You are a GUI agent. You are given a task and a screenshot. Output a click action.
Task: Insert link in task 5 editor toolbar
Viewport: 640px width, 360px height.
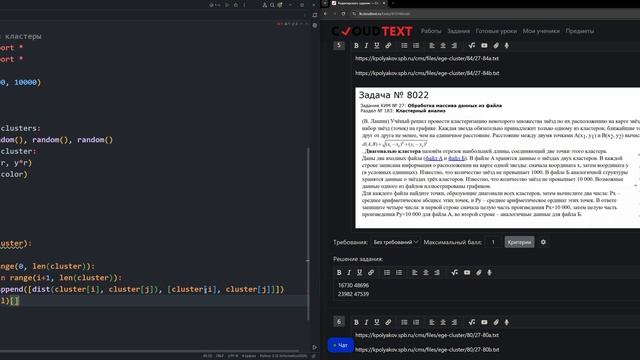click(388, 46)
